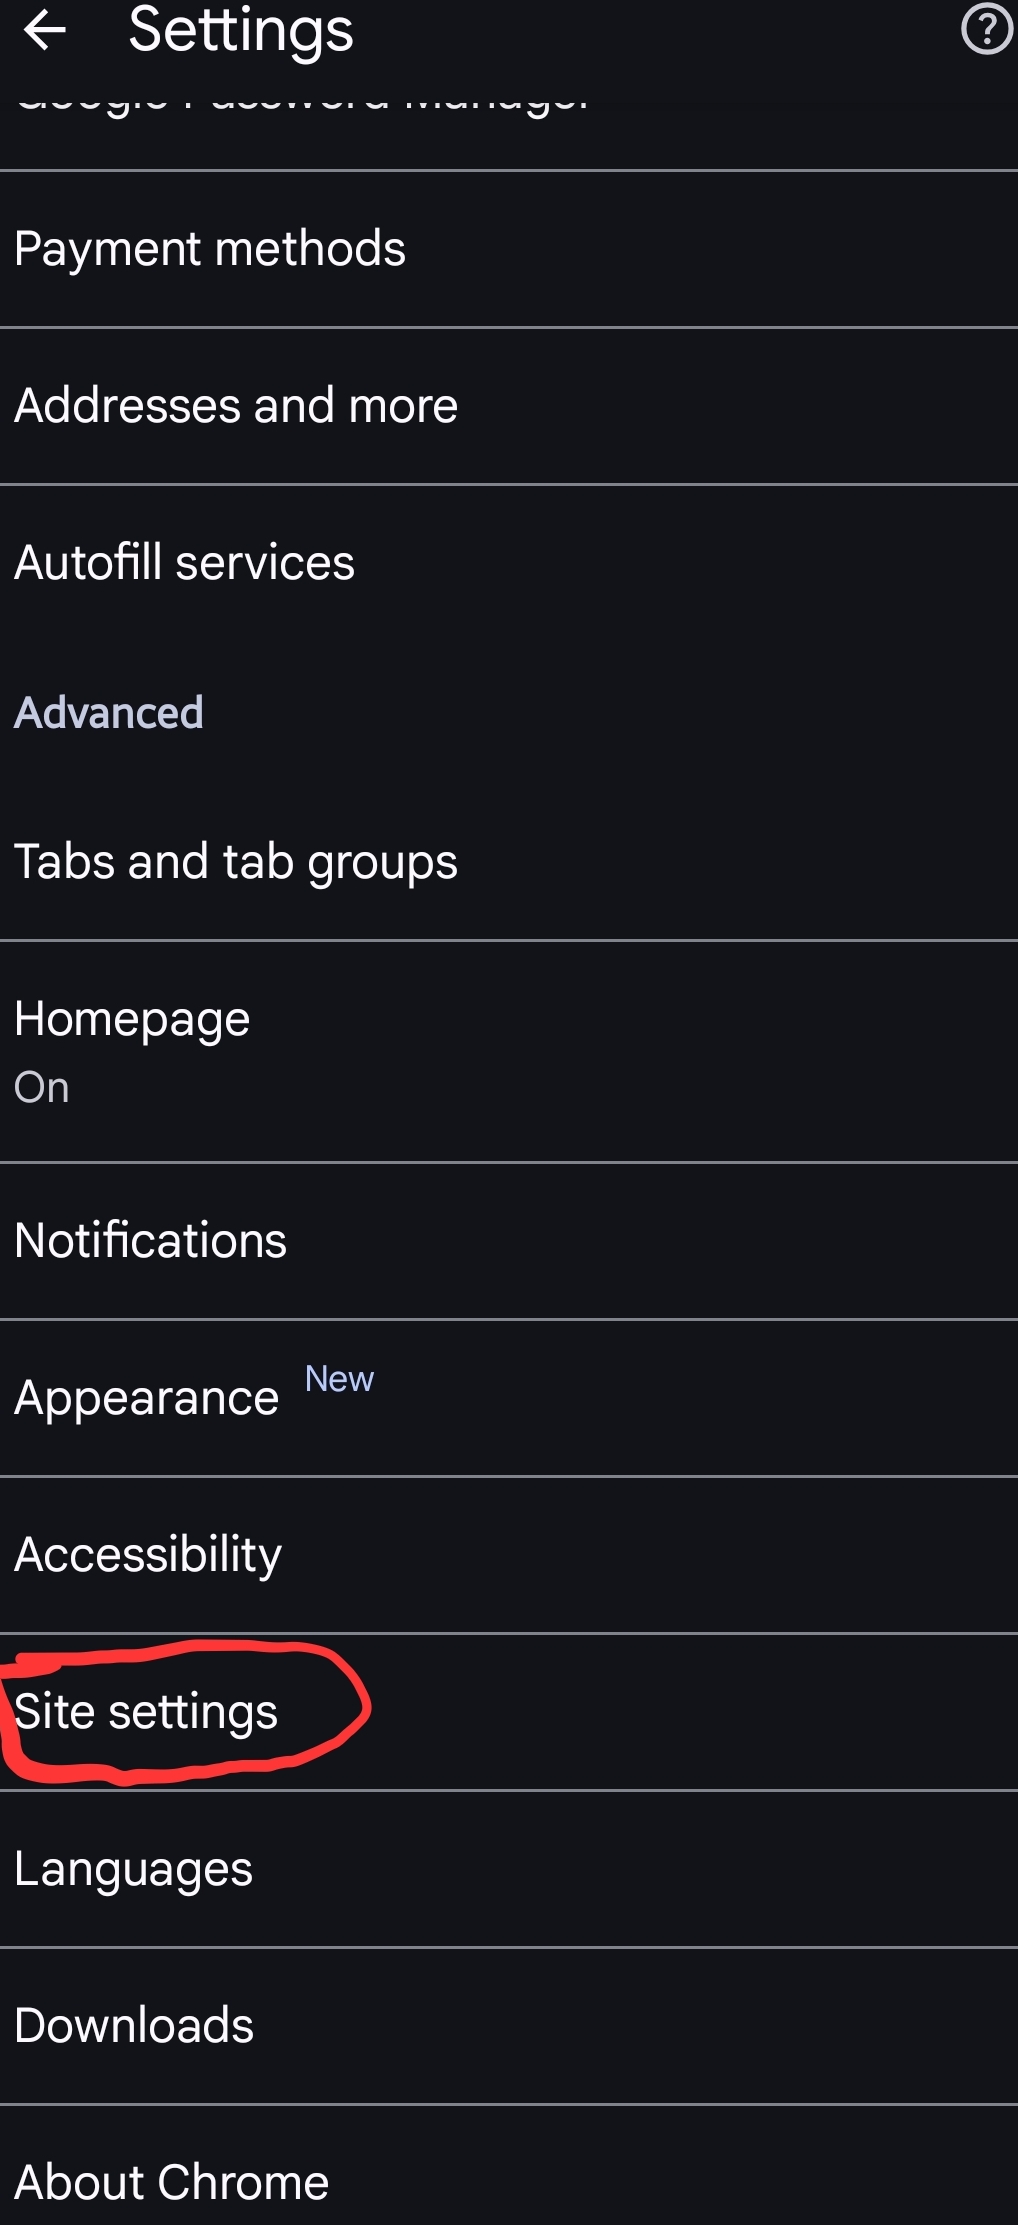Select Addresses and more
This screenshot has width=1018, height=2225.
236,406
